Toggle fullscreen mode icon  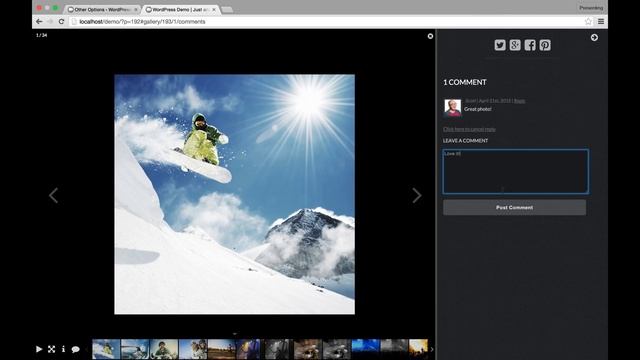point(51,349)
